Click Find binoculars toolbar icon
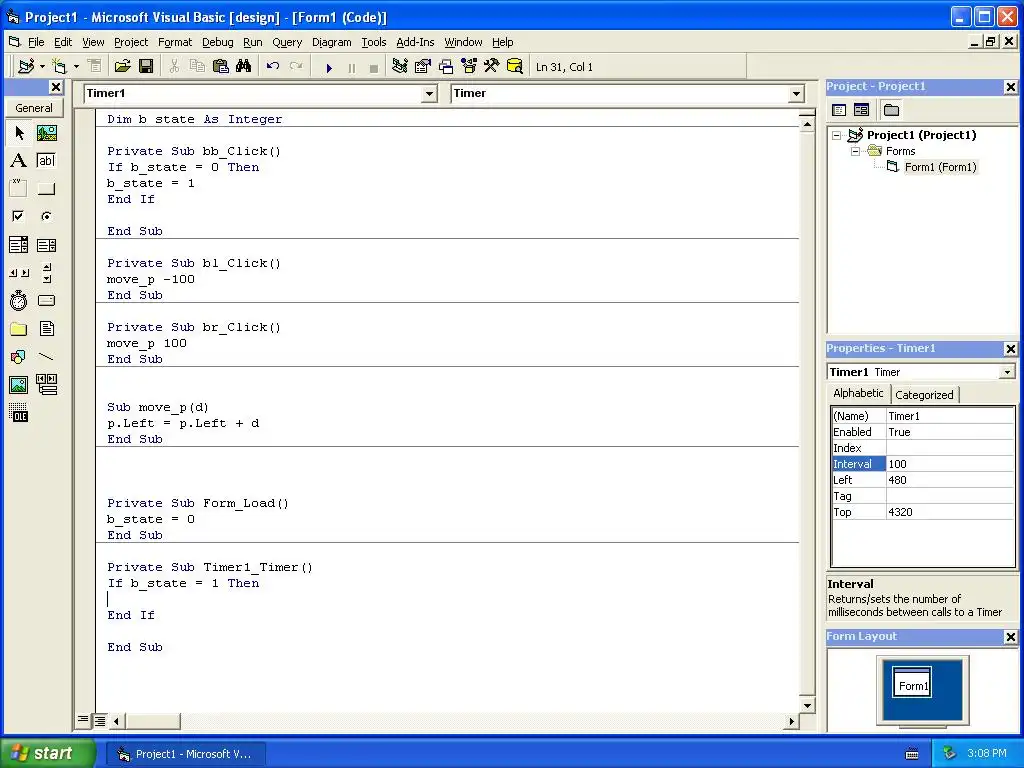This screenshot has width=1024, height=768. pyautogui.click(x=244, y=67)
